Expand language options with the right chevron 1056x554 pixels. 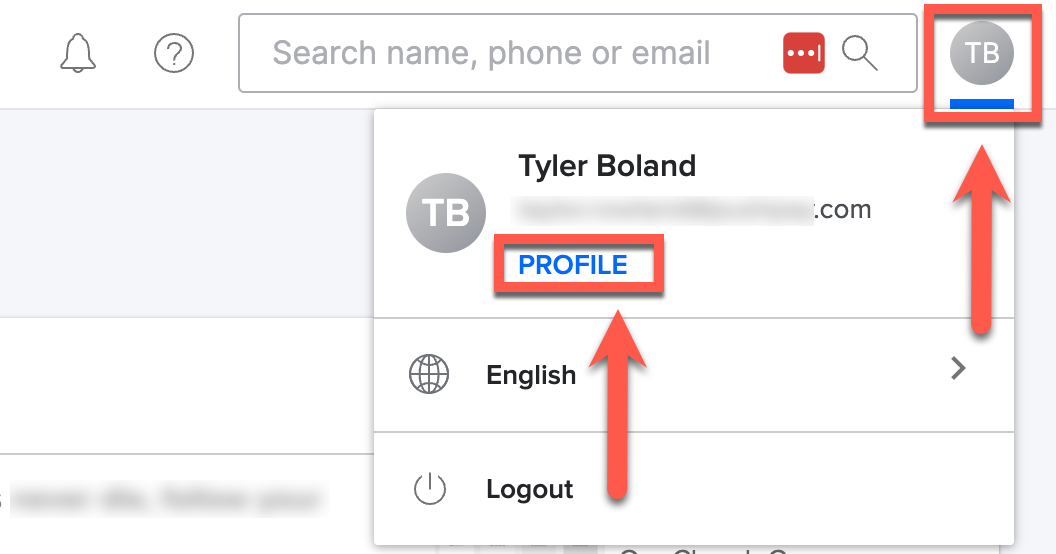958,368
